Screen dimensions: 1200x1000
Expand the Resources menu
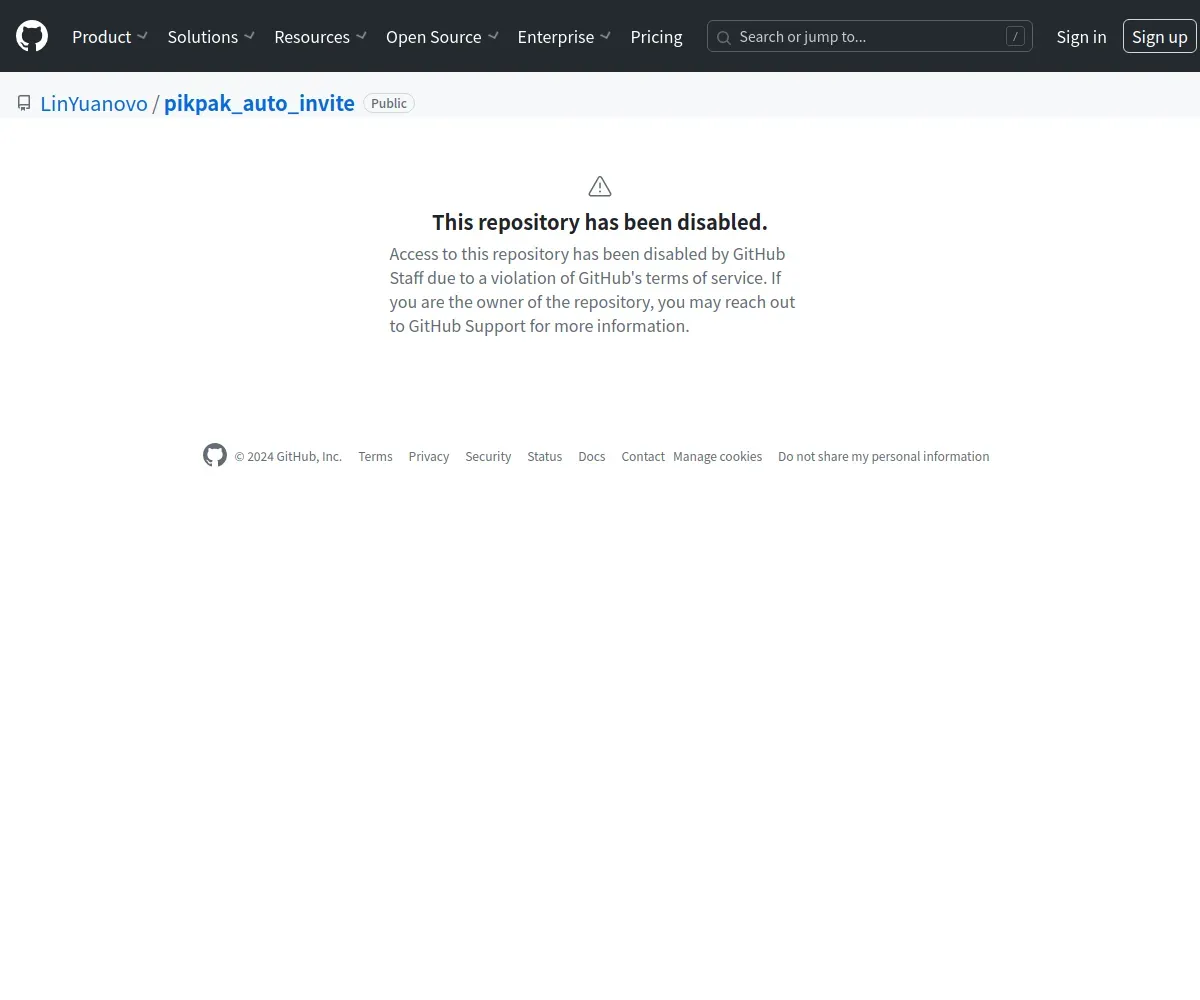point(320,37)
